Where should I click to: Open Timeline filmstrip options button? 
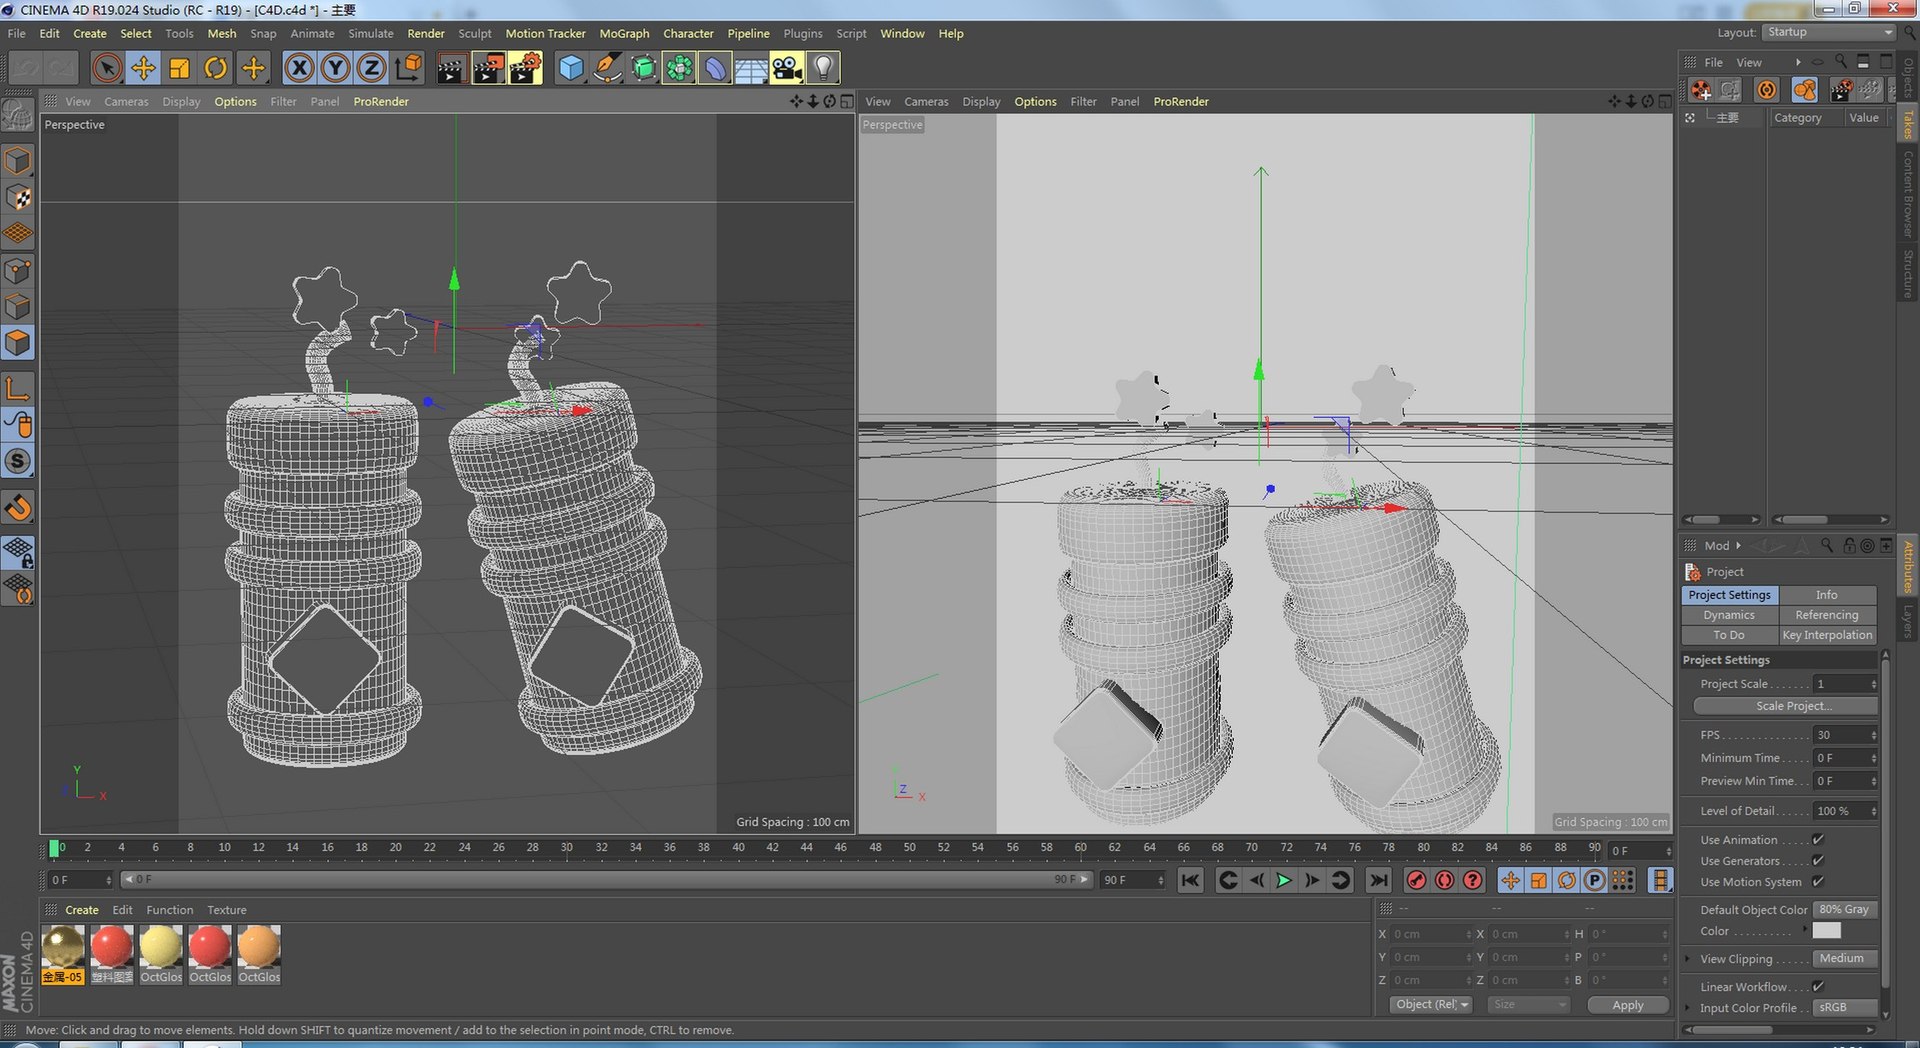pyautogui.click(x=1661, y=880)
